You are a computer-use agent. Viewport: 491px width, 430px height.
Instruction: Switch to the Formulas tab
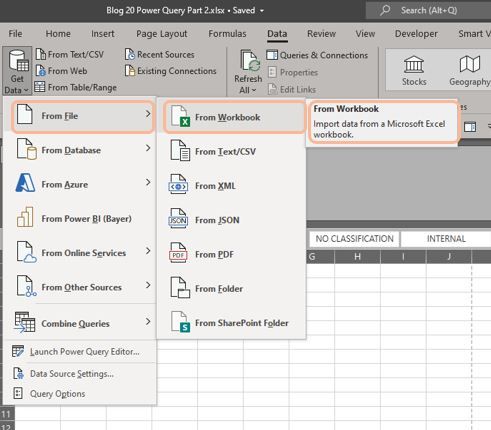227,34
